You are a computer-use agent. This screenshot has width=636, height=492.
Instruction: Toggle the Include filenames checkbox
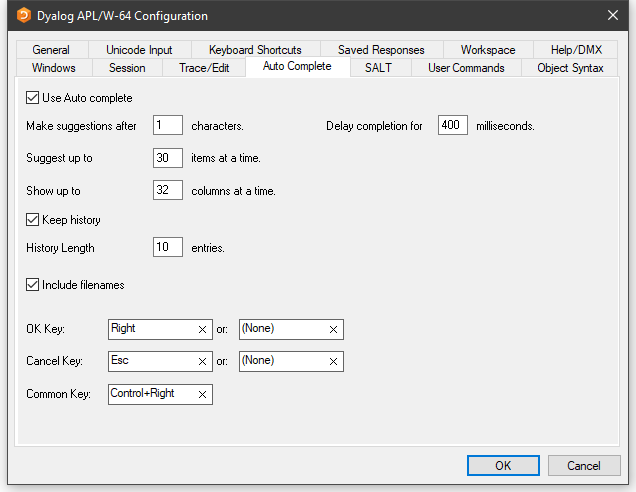click(33, 285)
